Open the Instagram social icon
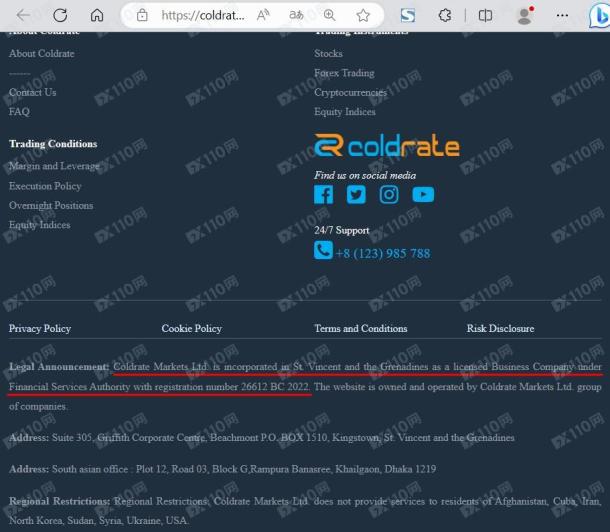Screen dimensions: 610x532 click(389, 194)
